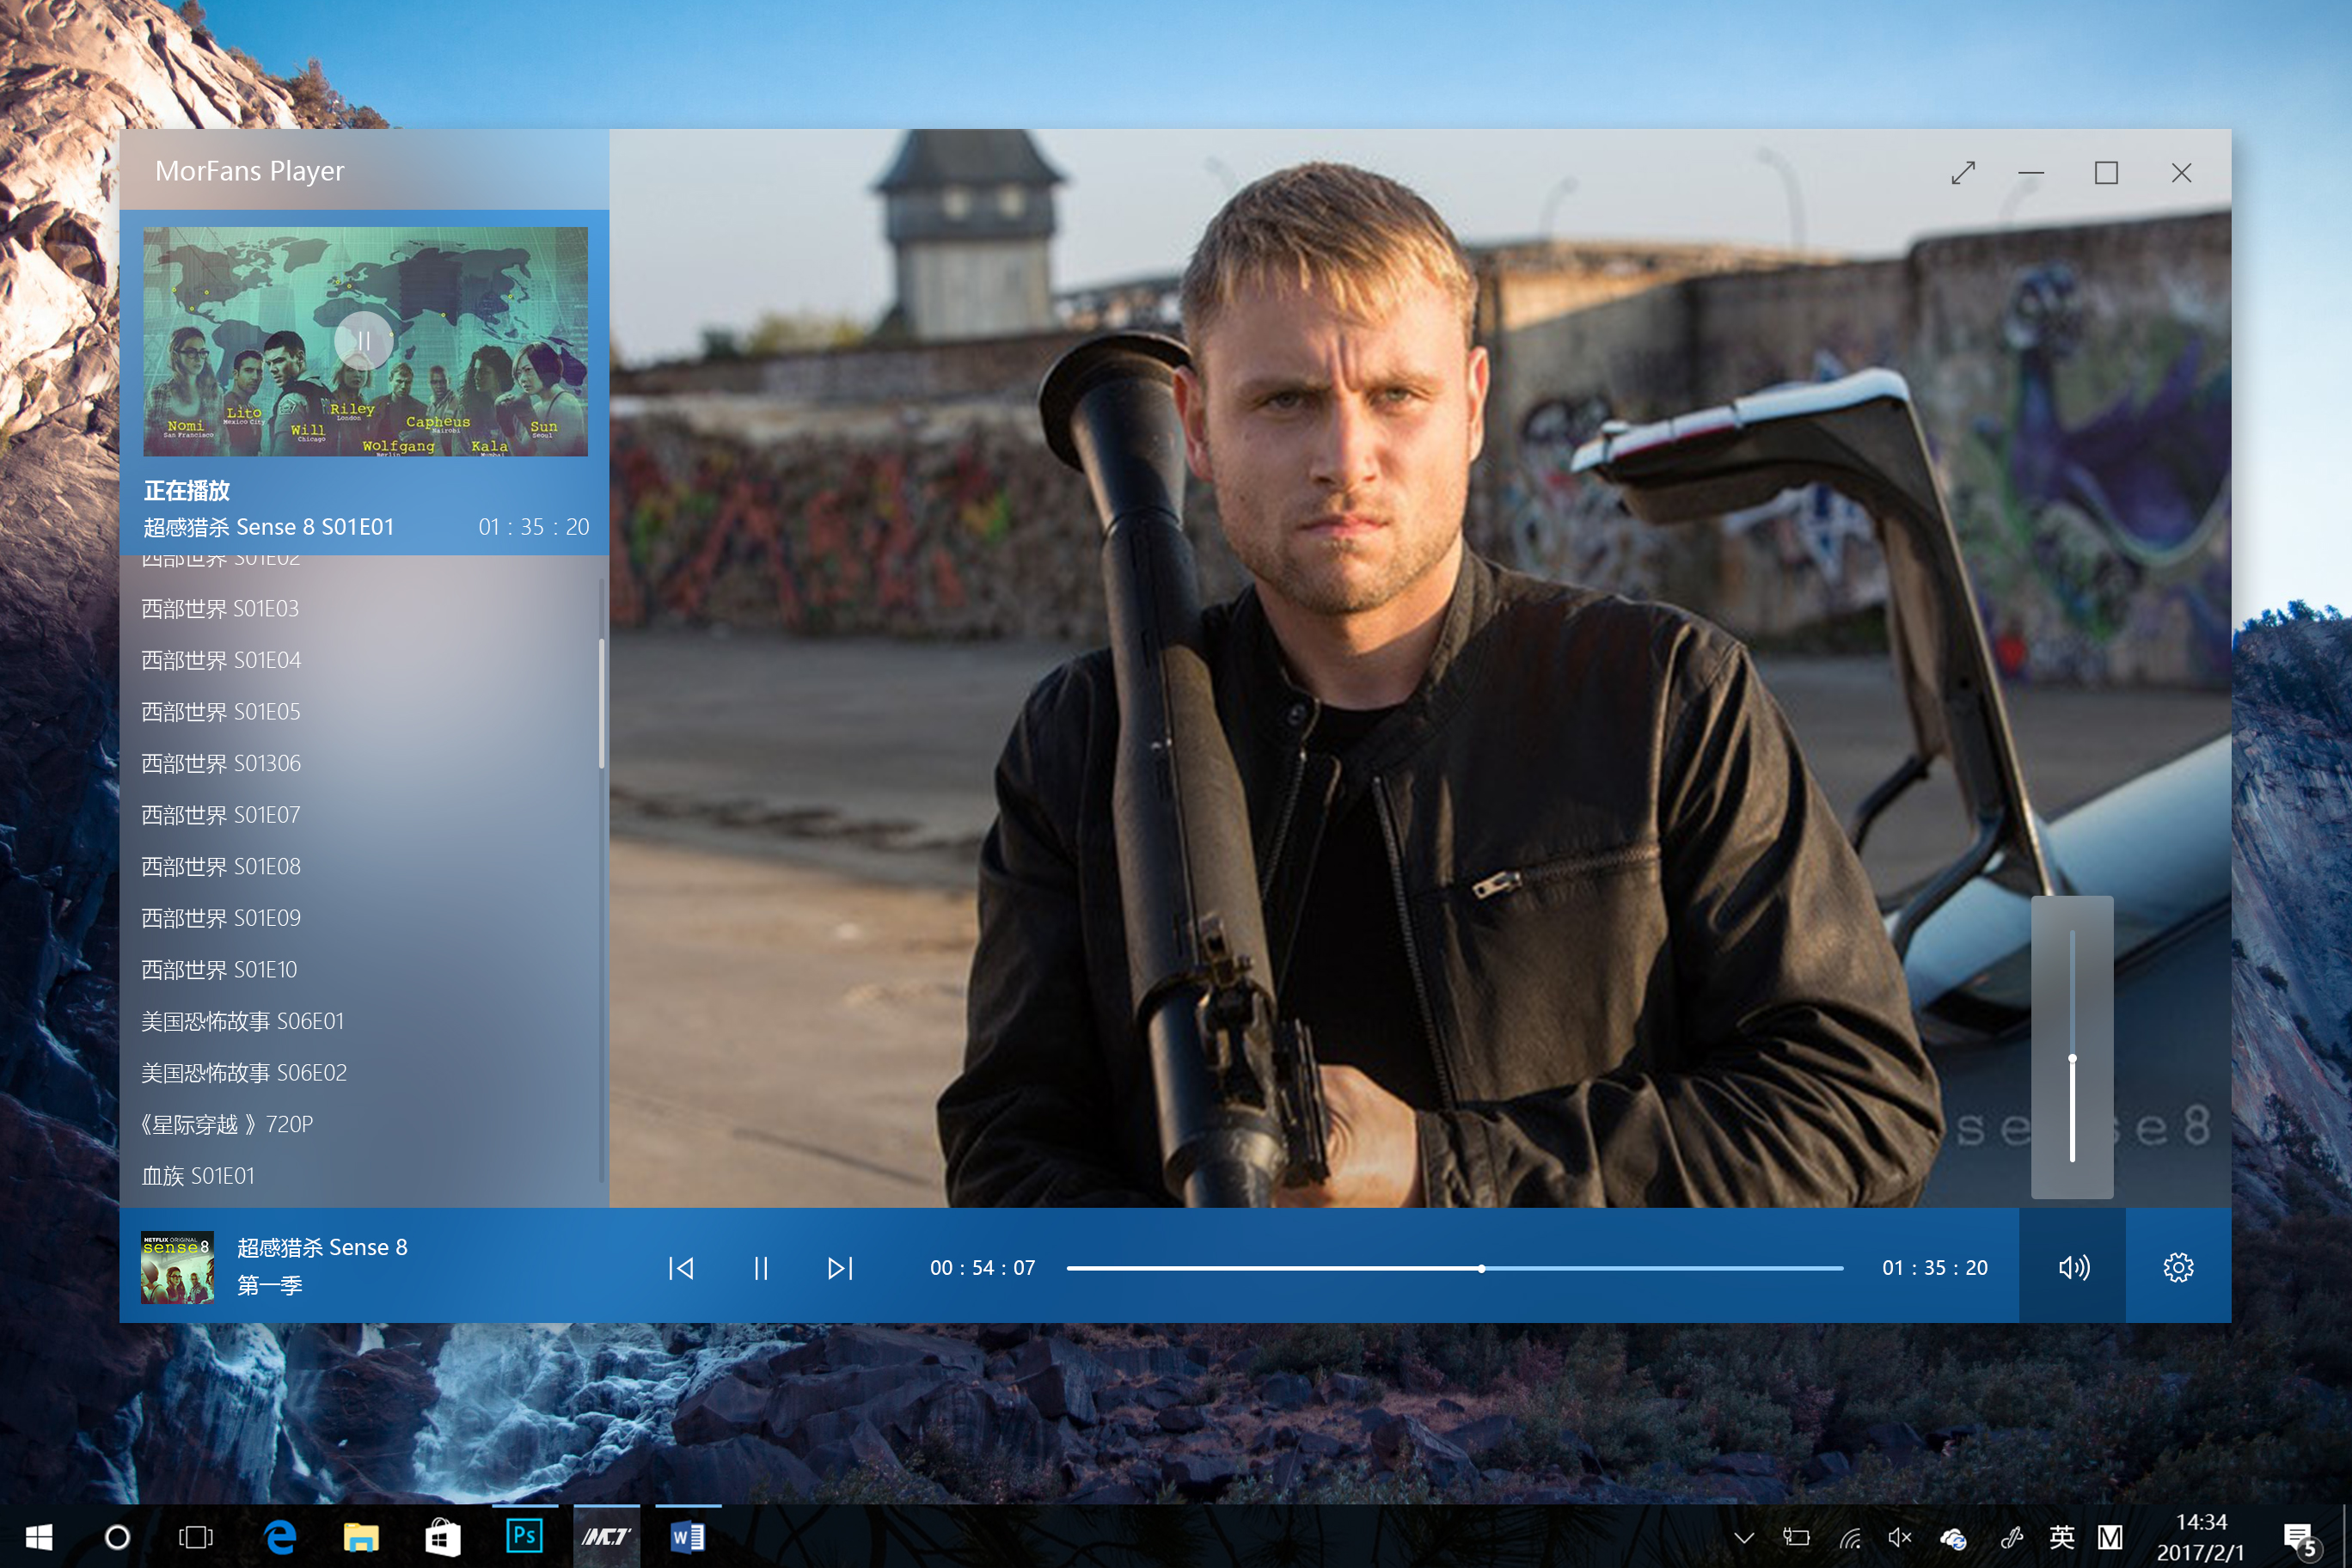The width and height of the screenshot is (2352, 1568).
Task: Minimize the MorFans Player window
Action: 2031,173
